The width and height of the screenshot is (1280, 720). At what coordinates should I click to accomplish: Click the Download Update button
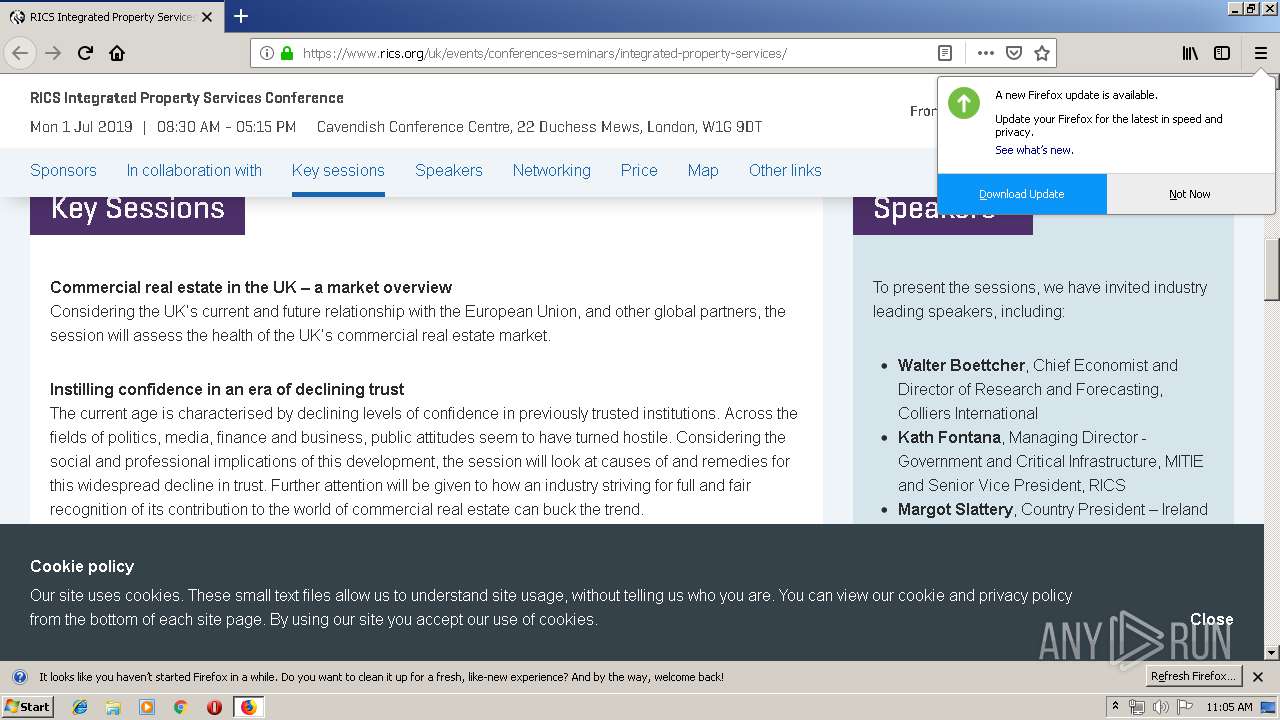[1022, 194]
